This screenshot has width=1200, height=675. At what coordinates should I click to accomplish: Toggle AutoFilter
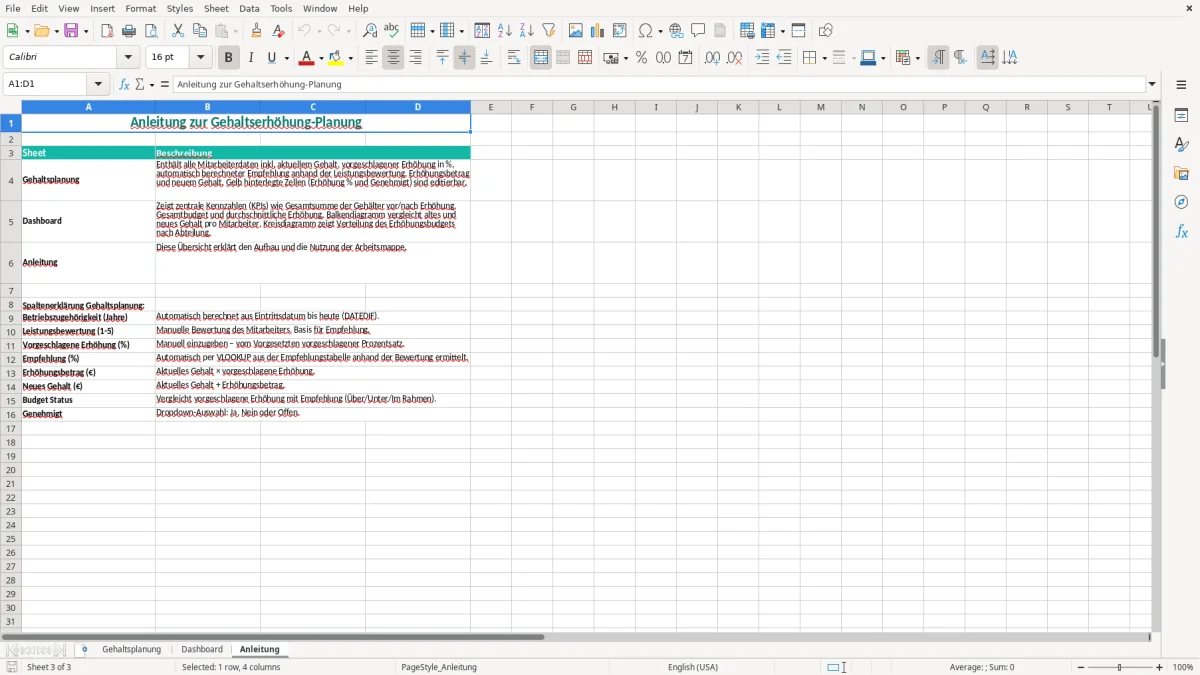pos(548,31)
